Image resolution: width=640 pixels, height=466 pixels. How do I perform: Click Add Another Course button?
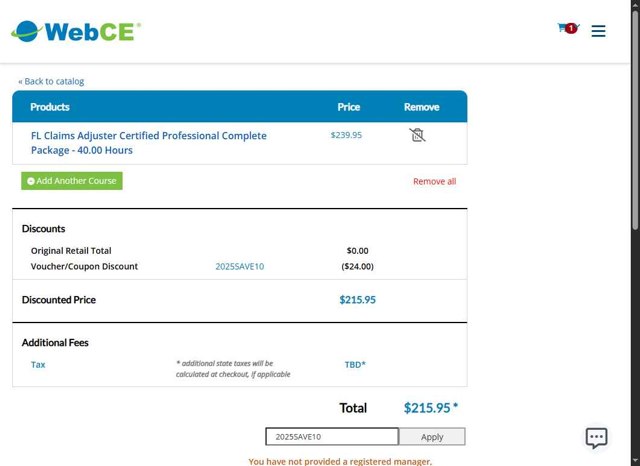click(72, 181)
